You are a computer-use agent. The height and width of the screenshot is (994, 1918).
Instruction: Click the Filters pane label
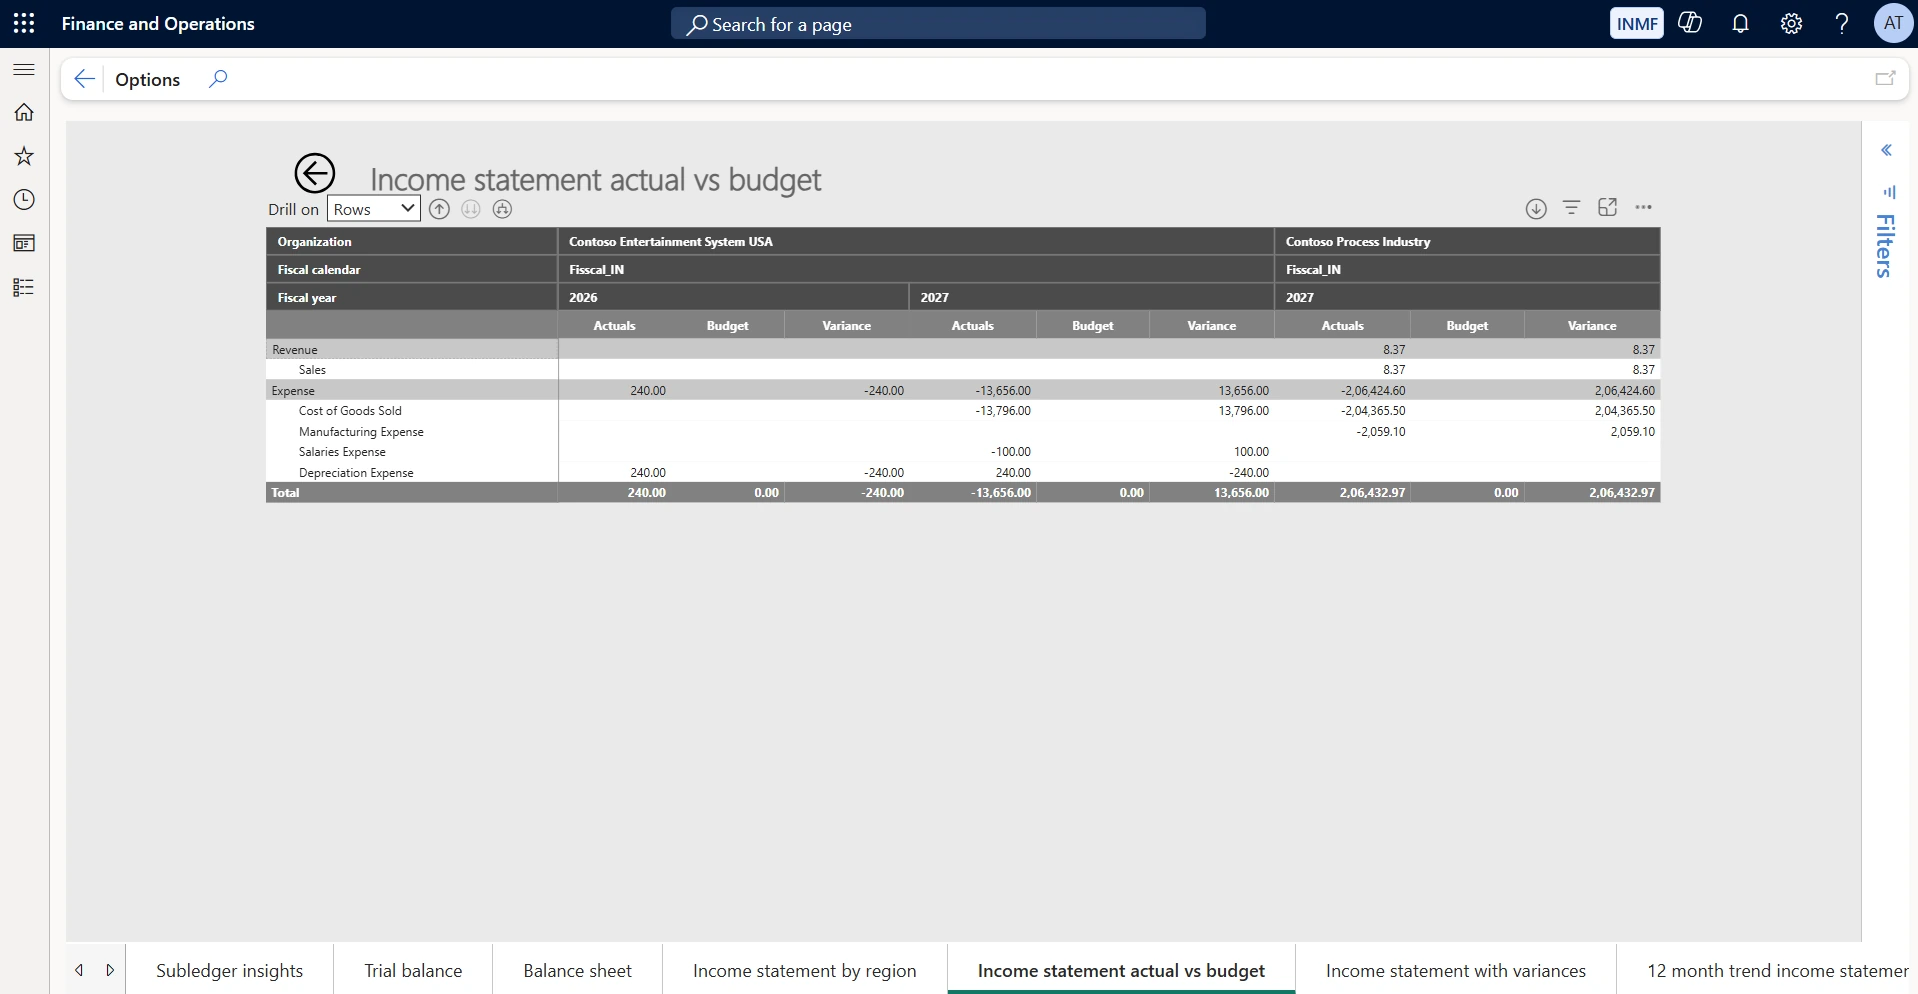(1885, 246)
